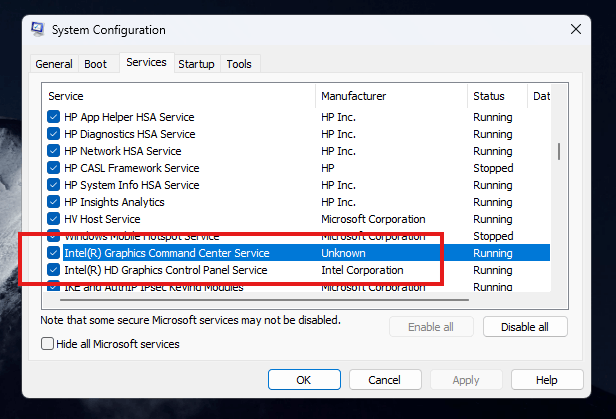Image resolution: width=616 pixels, height=419 pixels.
Task: Uncheck HP Insights Analytics service
Action: [x=53, y=202]
